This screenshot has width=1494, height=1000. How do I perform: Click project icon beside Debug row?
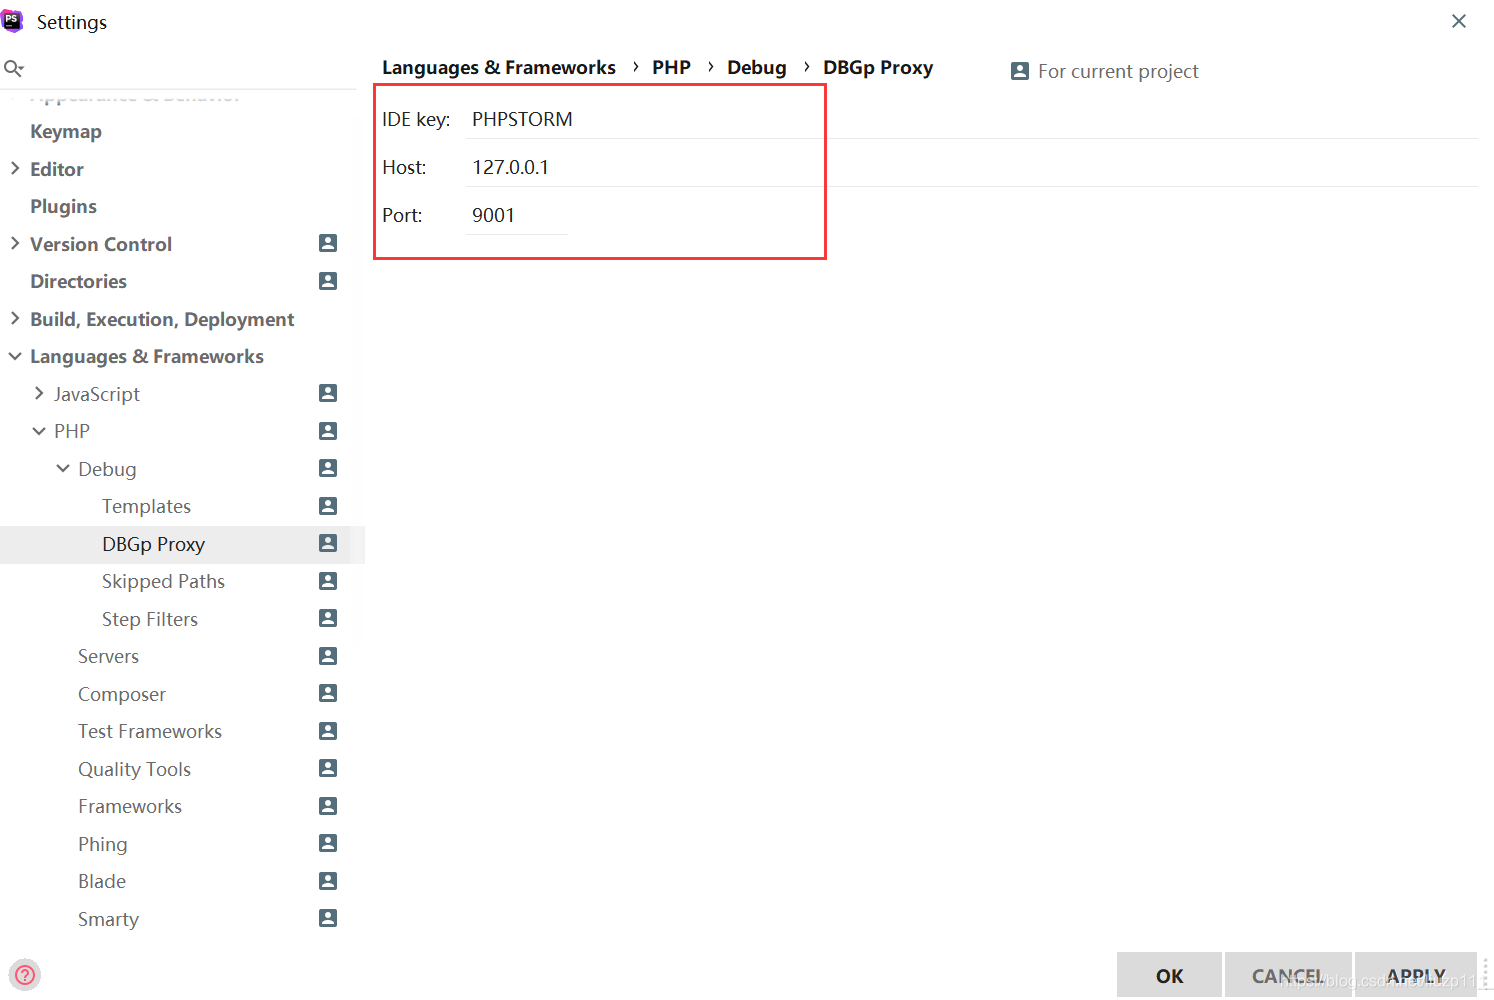point(328,468)
